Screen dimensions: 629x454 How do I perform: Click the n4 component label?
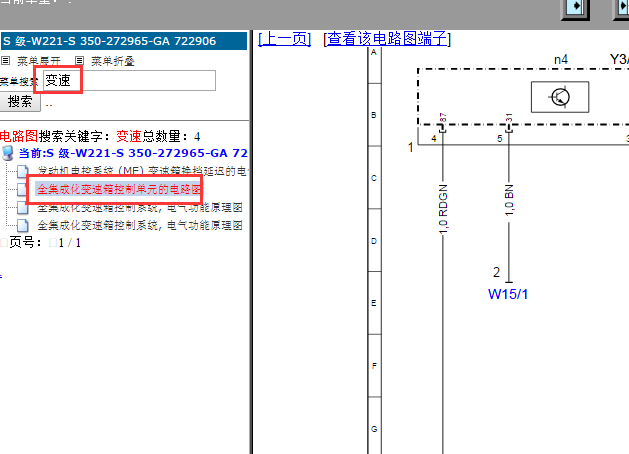(561, 60)
